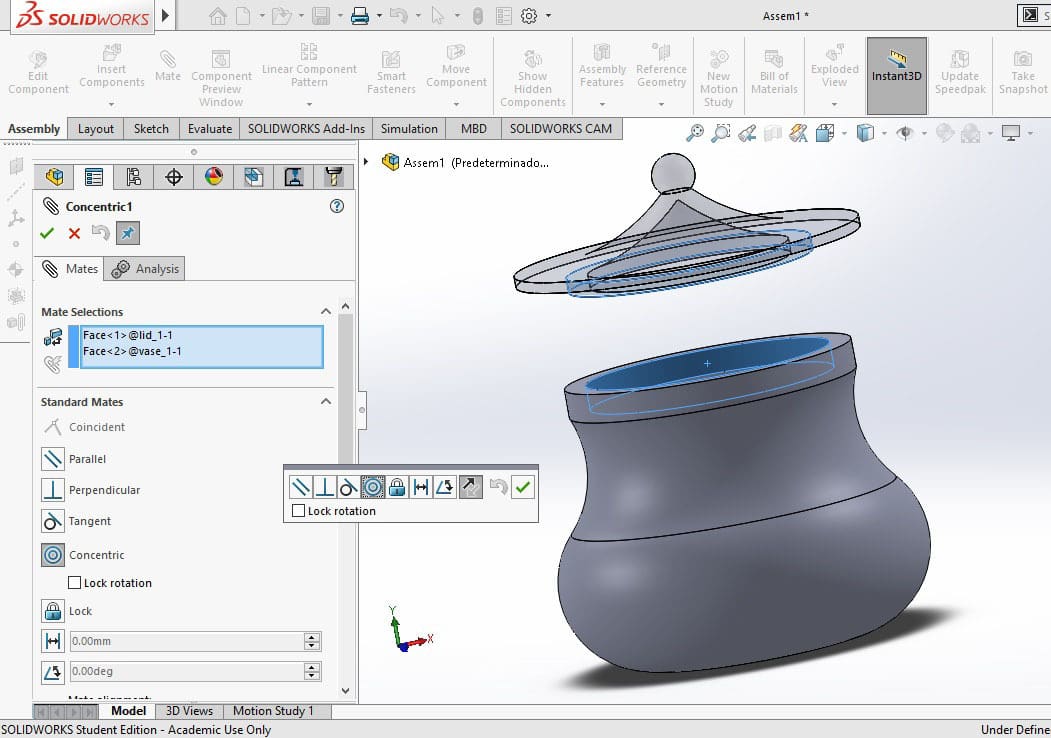This screenshot has height=738, width=1051.
Task: Choose Tangent in floating mate toolbar
Action: [349, 487]
